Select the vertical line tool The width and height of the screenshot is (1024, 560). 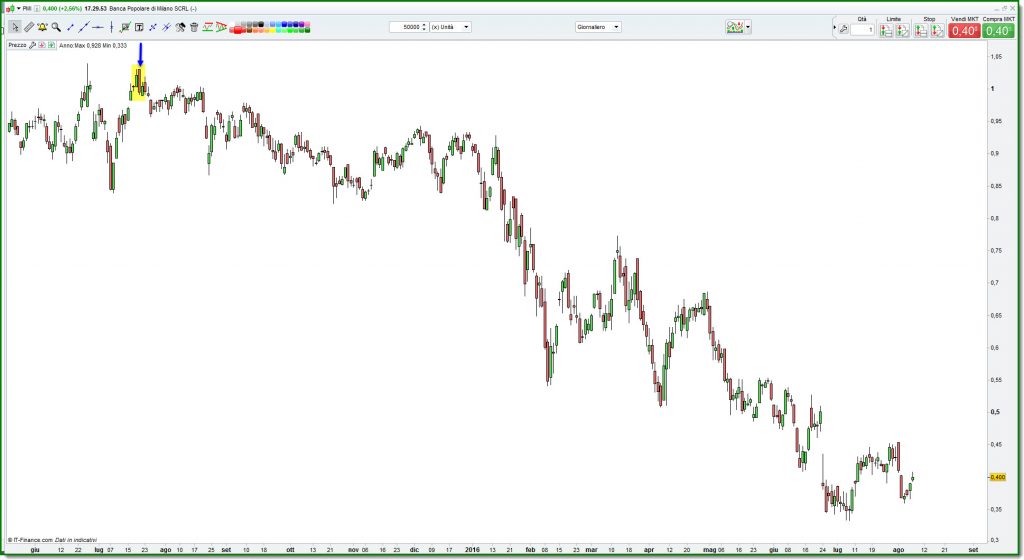[112, 27]
